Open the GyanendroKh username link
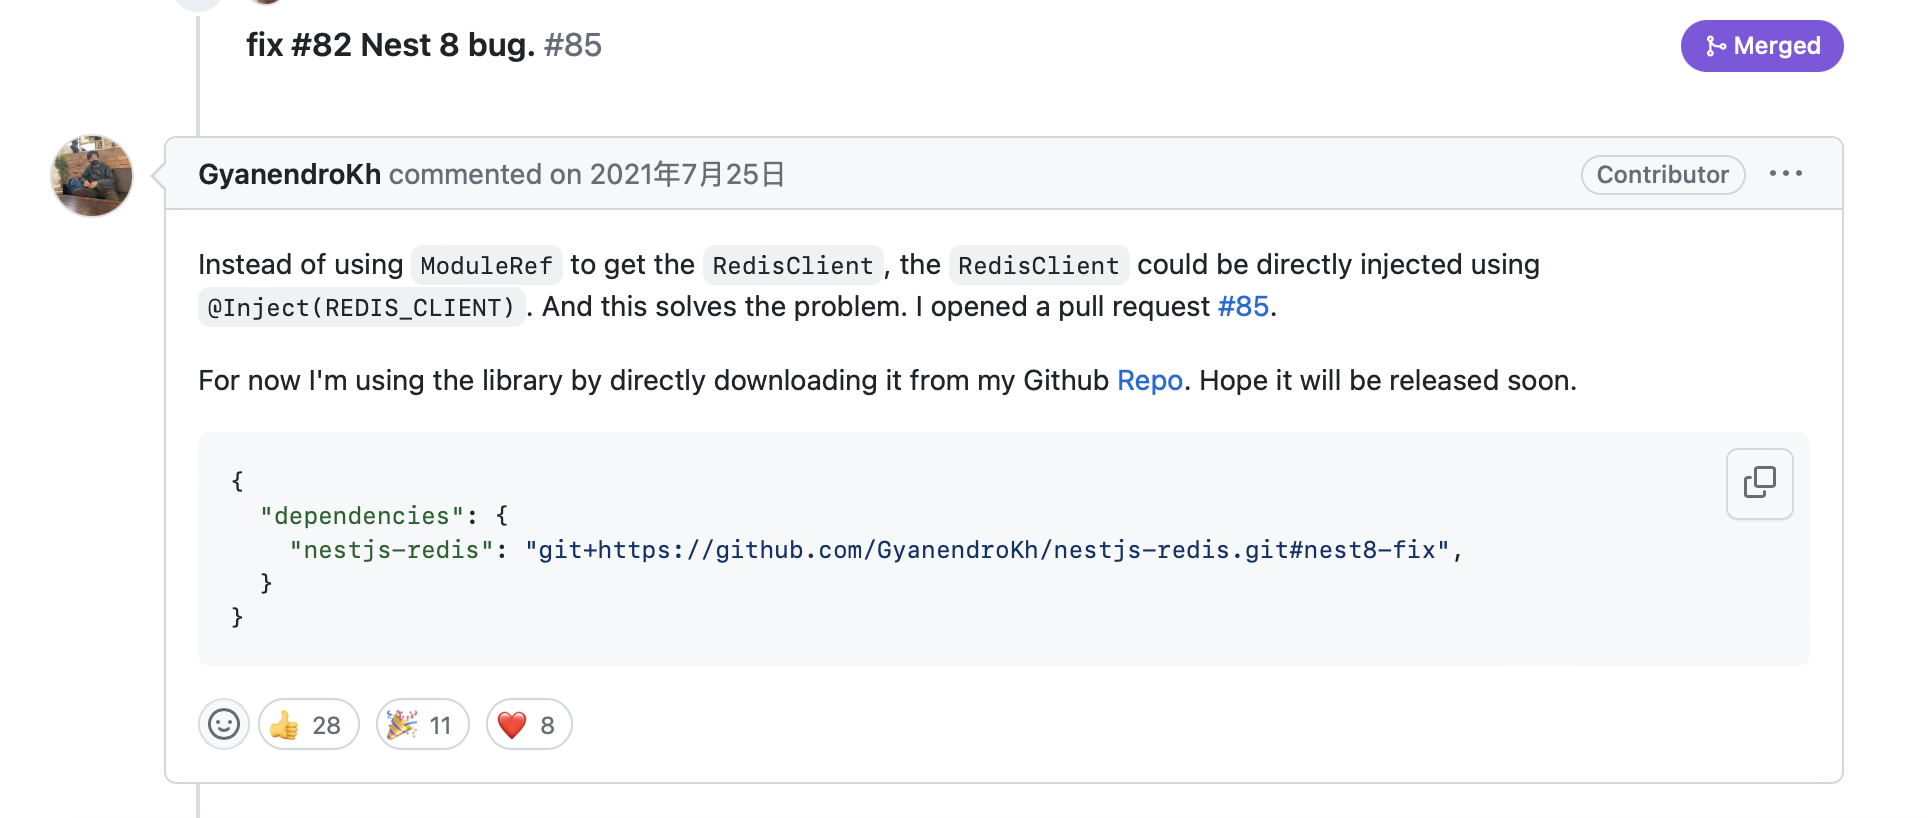Viewport: 1928px width, 818px height. [289, 174]
